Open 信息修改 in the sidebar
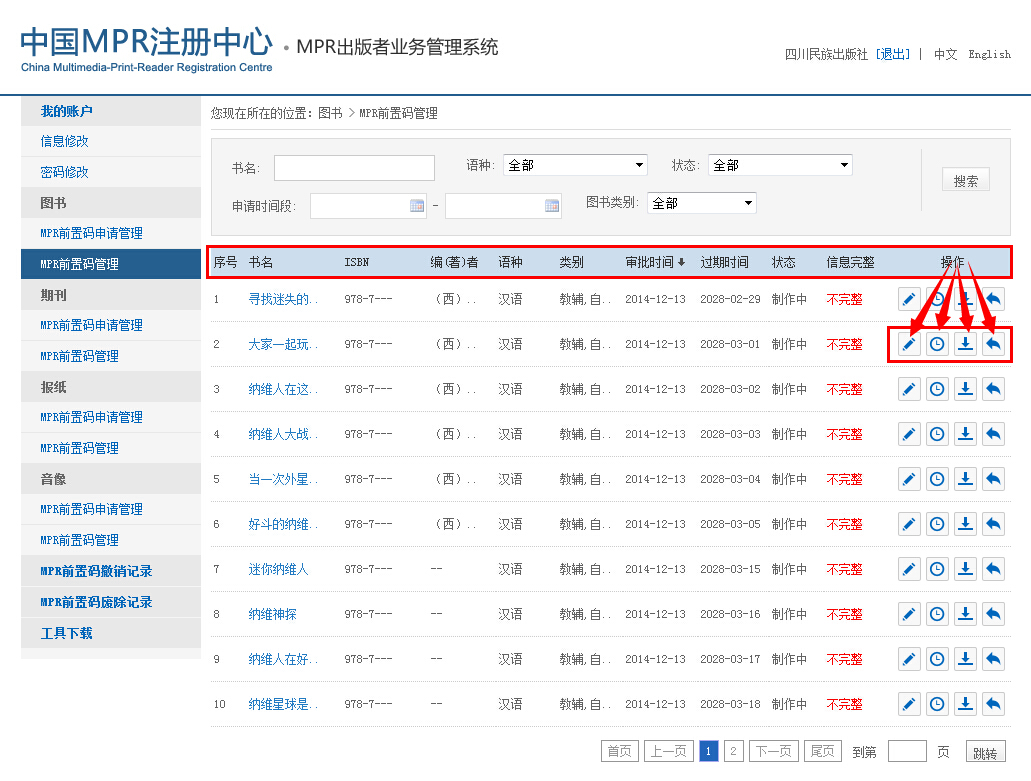 65,141
